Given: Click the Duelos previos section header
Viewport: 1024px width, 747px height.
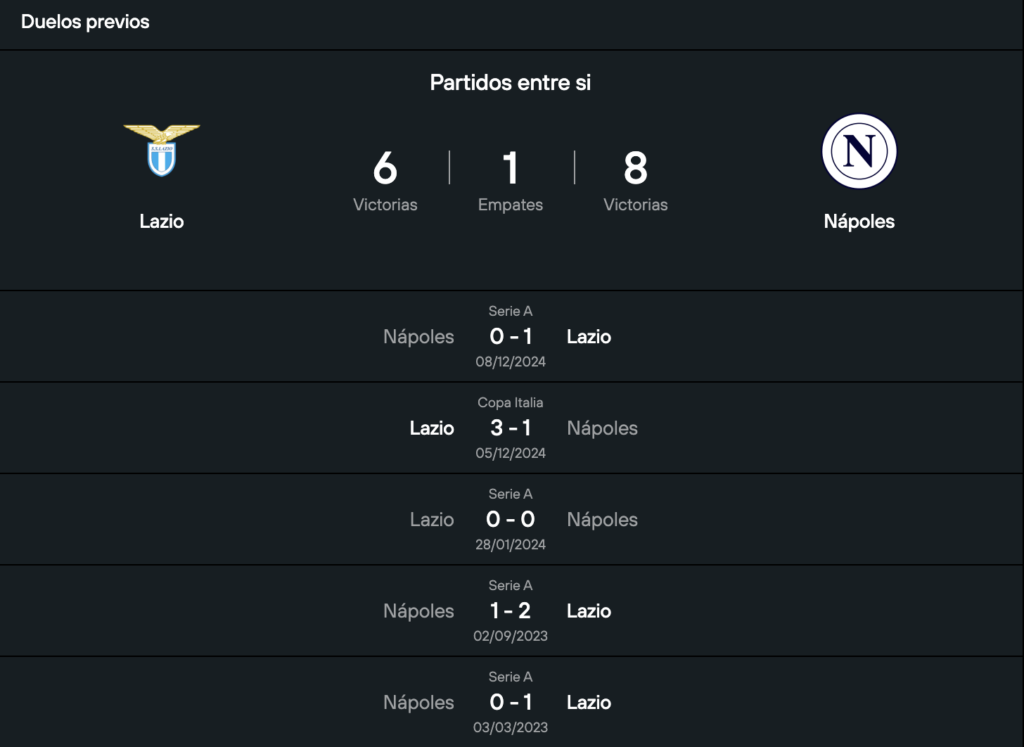Looking at the screenshot, I should pos(85,22).
